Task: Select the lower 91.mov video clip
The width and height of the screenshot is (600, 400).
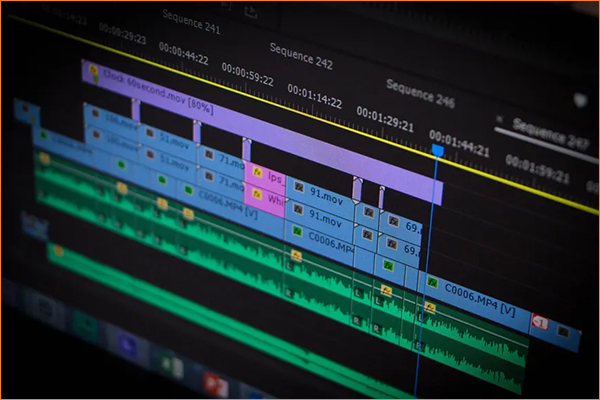Action: 320,217
